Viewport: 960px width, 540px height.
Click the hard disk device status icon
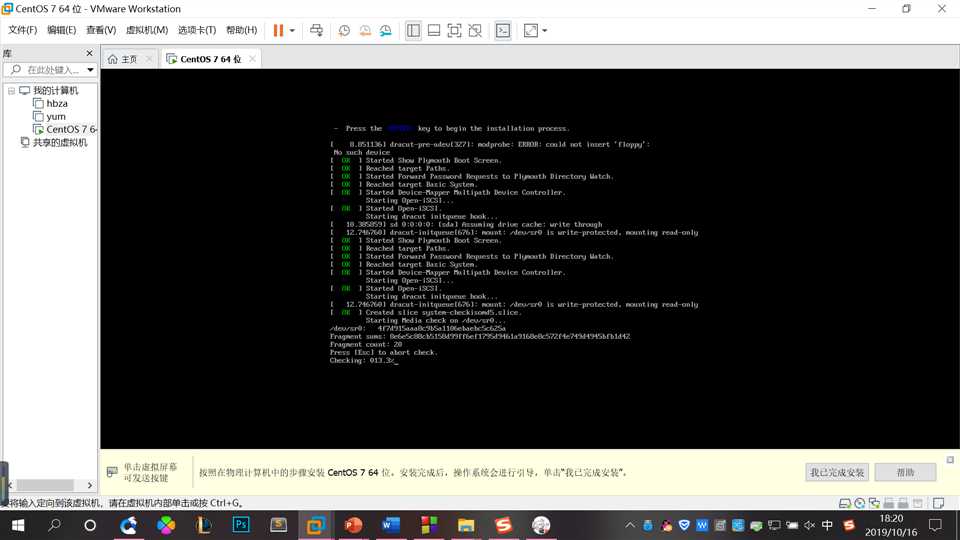[844, 503]
